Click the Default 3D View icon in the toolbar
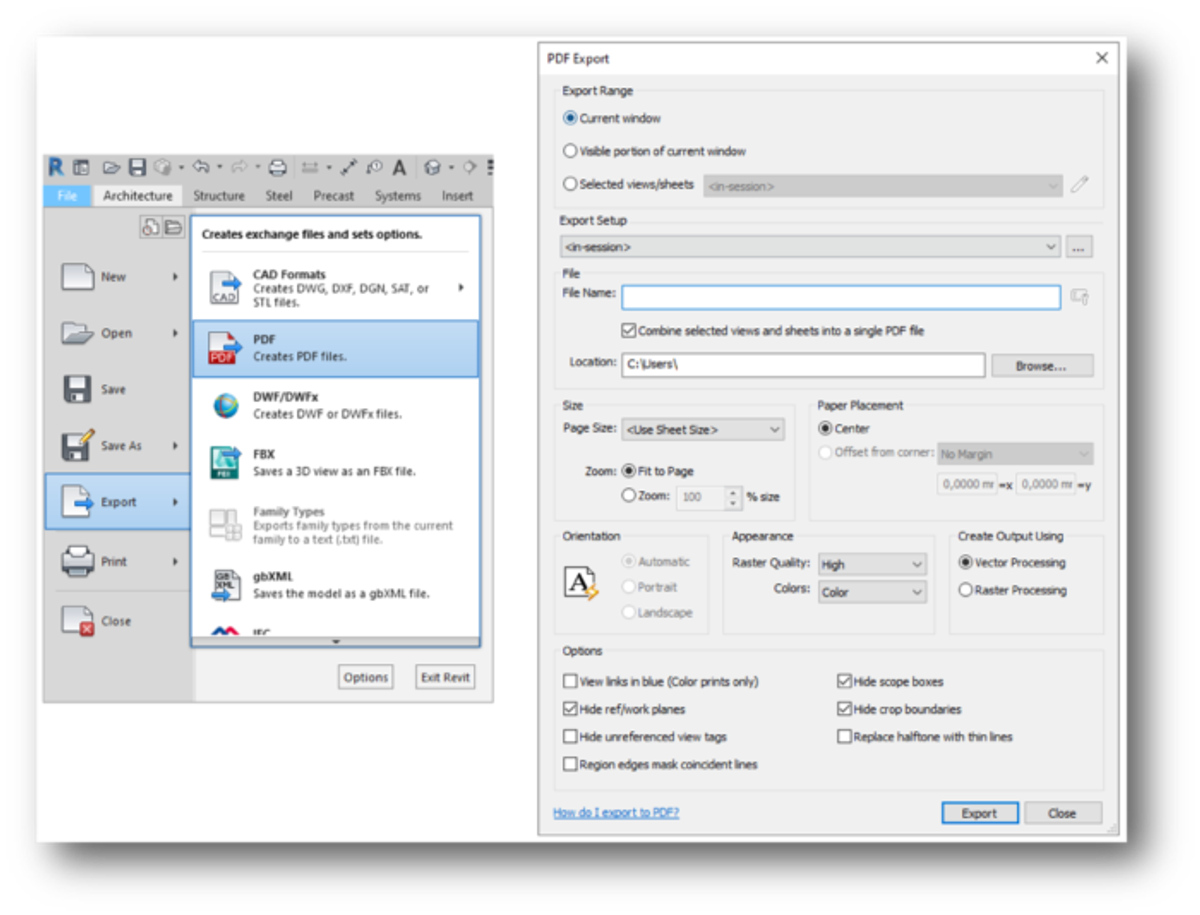This screenshot has height=915, width=1200. [x=432, y=168]
